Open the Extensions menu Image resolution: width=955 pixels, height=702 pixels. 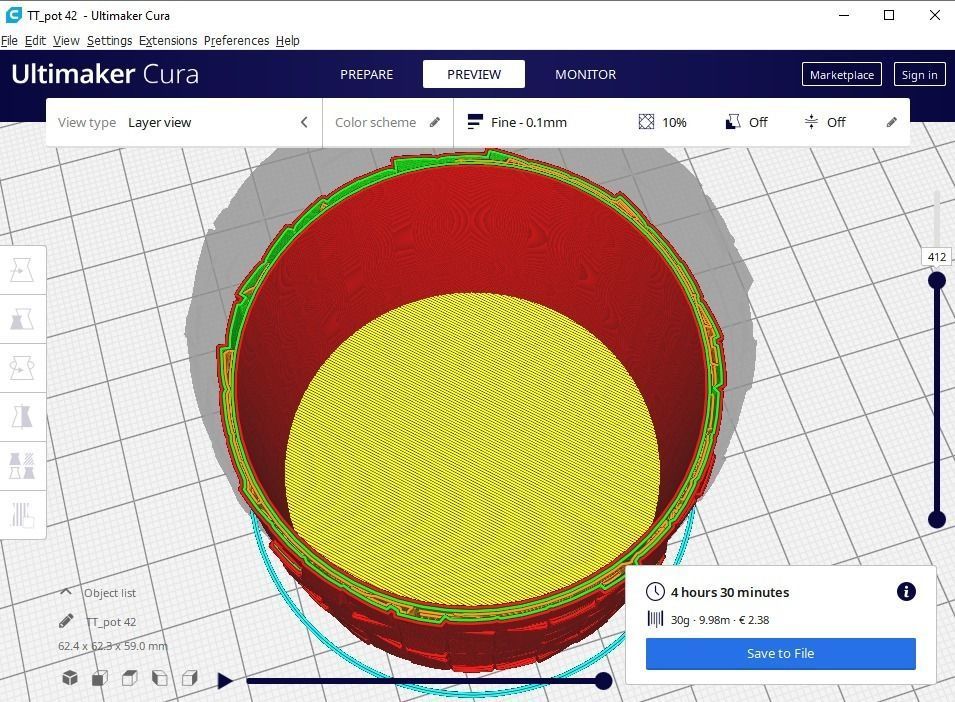point(168,40)
